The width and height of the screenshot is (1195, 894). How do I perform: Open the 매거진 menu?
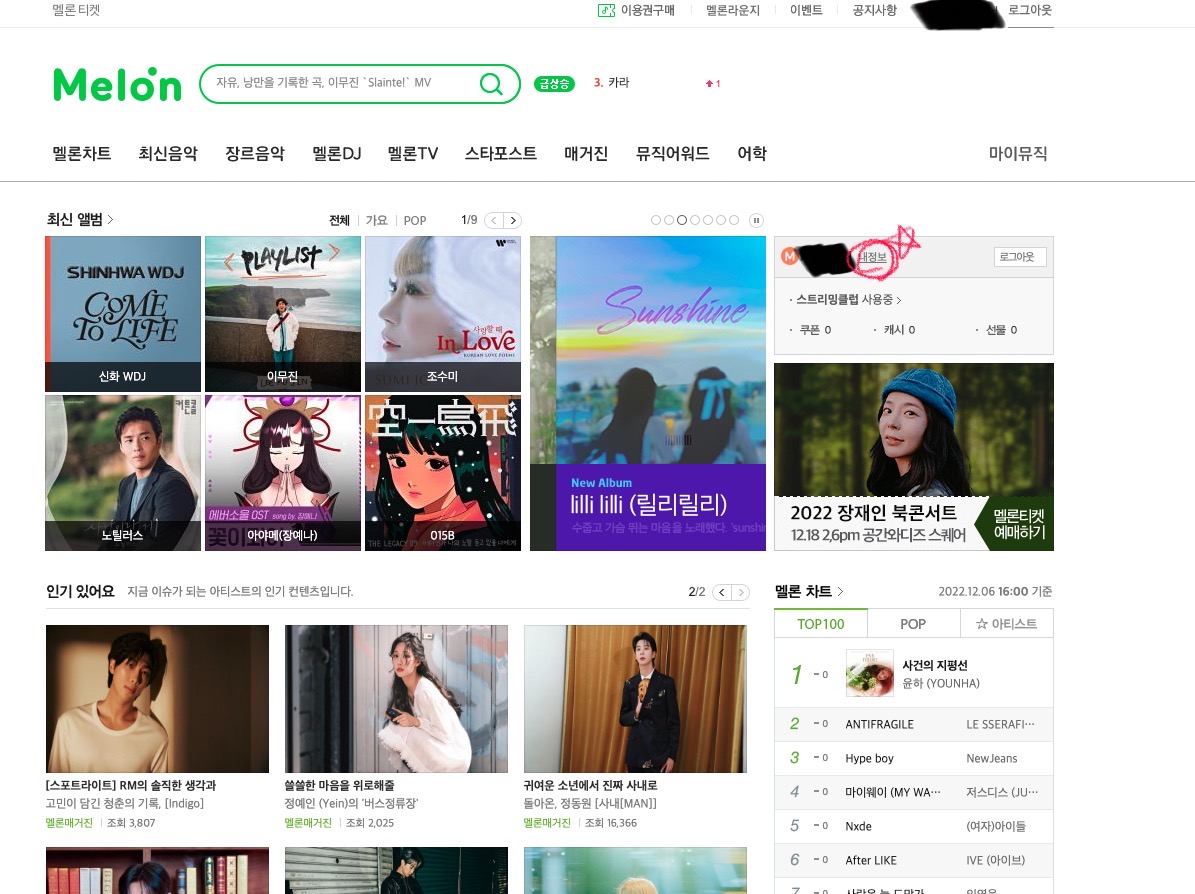click(x=585, y=153)
